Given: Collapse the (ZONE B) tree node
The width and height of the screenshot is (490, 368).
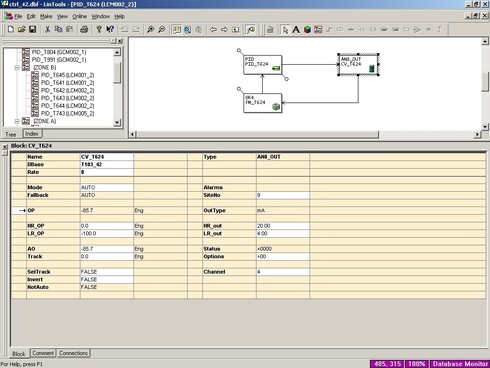Looking at the screenshot, I should (17, 67).
